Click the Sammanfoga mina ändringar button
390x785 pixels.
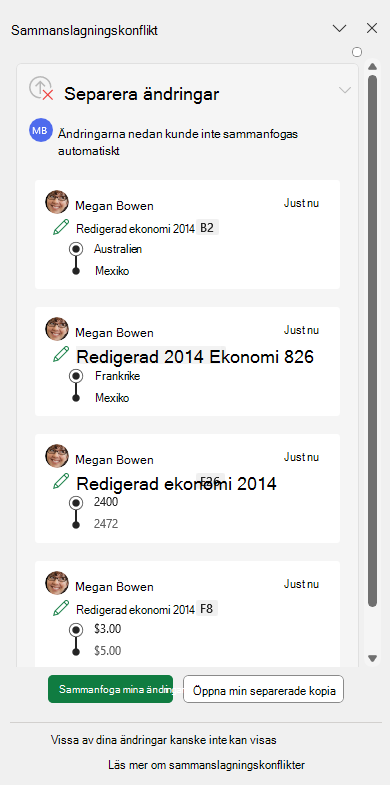click(x=111, y=689)
